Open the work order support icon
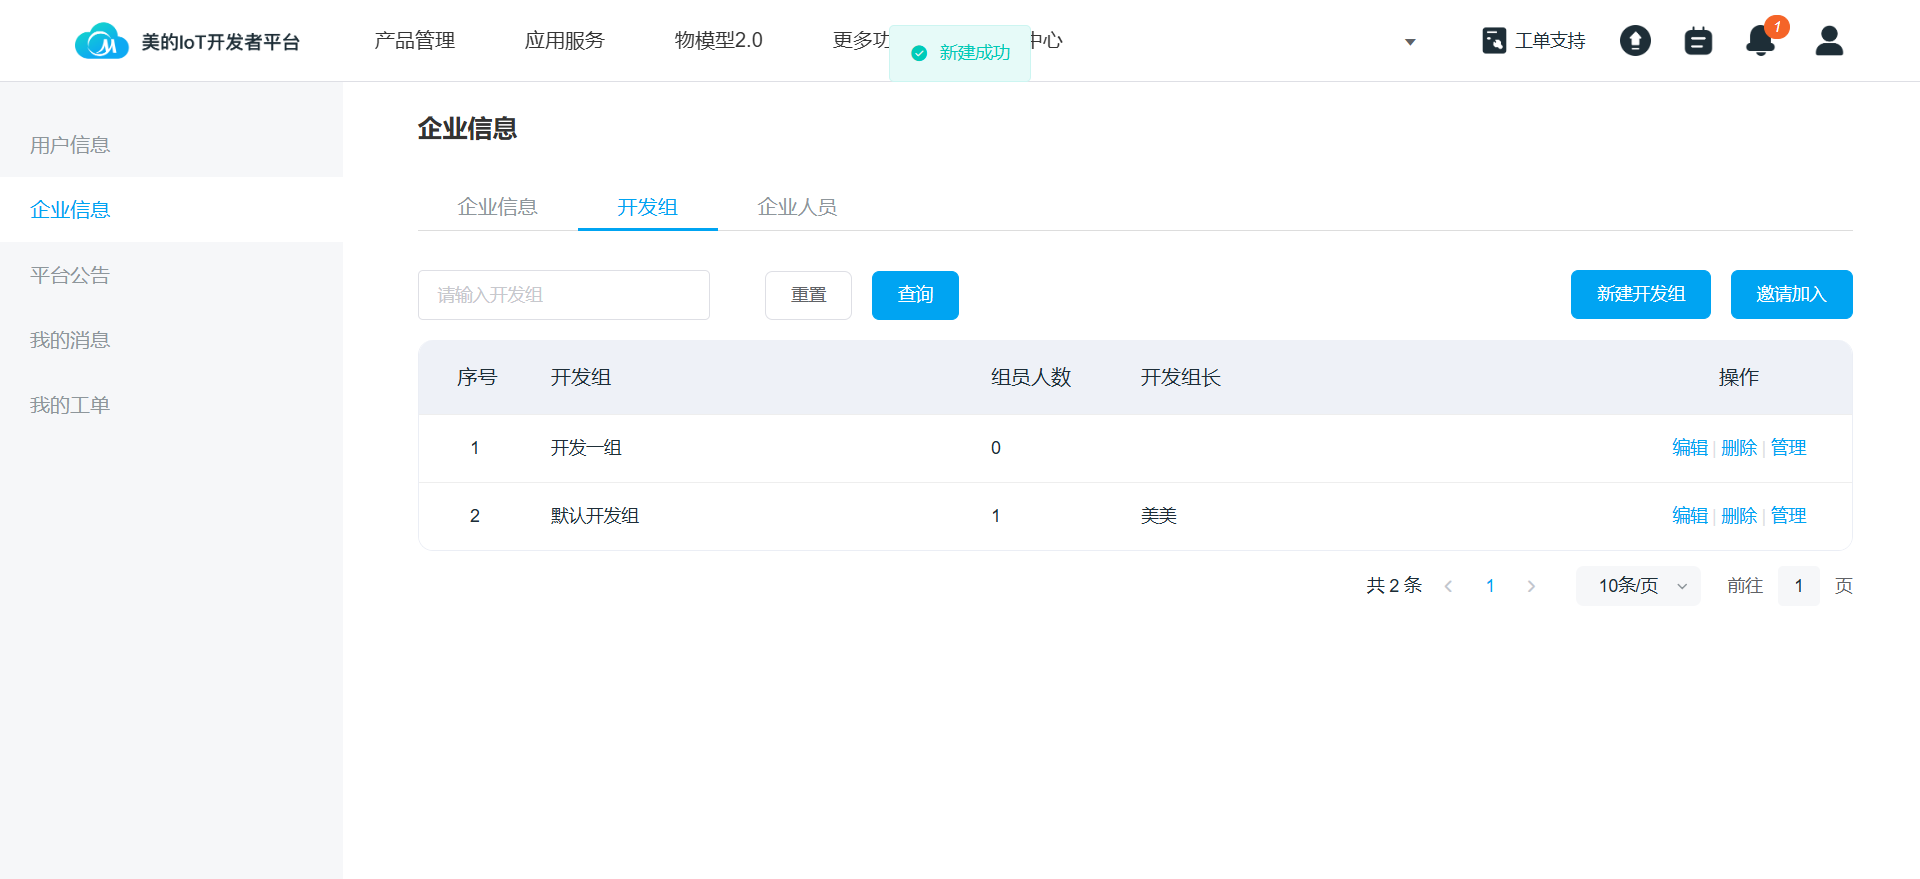1920x879 pixels. 1494,41
